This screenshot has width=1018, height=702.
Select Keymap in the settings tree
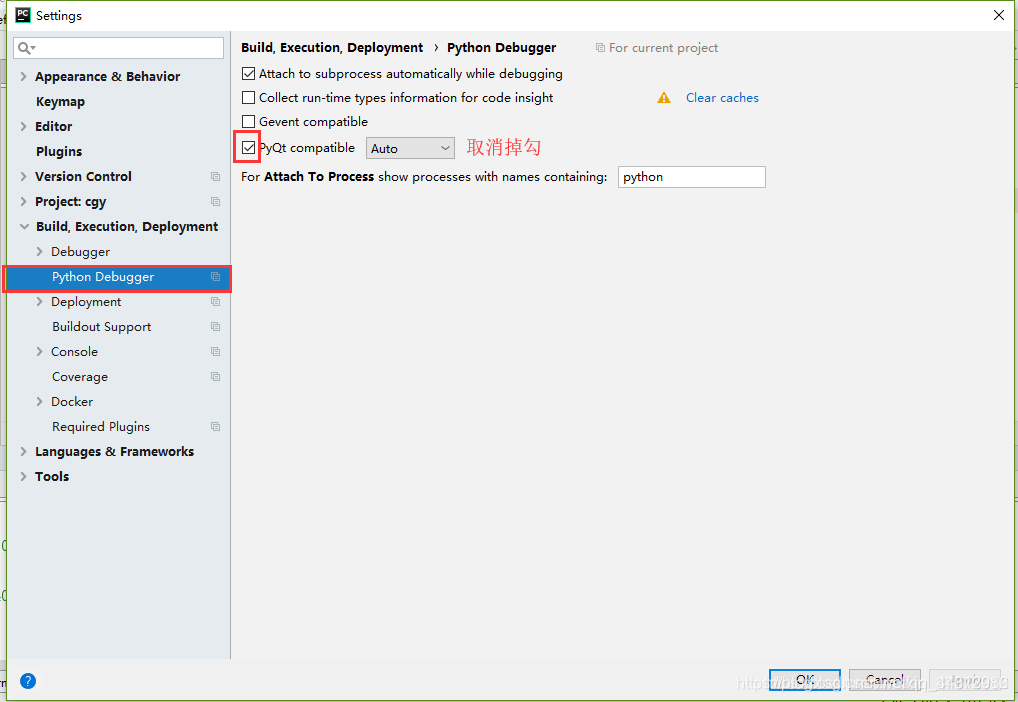pyautogui.click(x=60, y=102)
